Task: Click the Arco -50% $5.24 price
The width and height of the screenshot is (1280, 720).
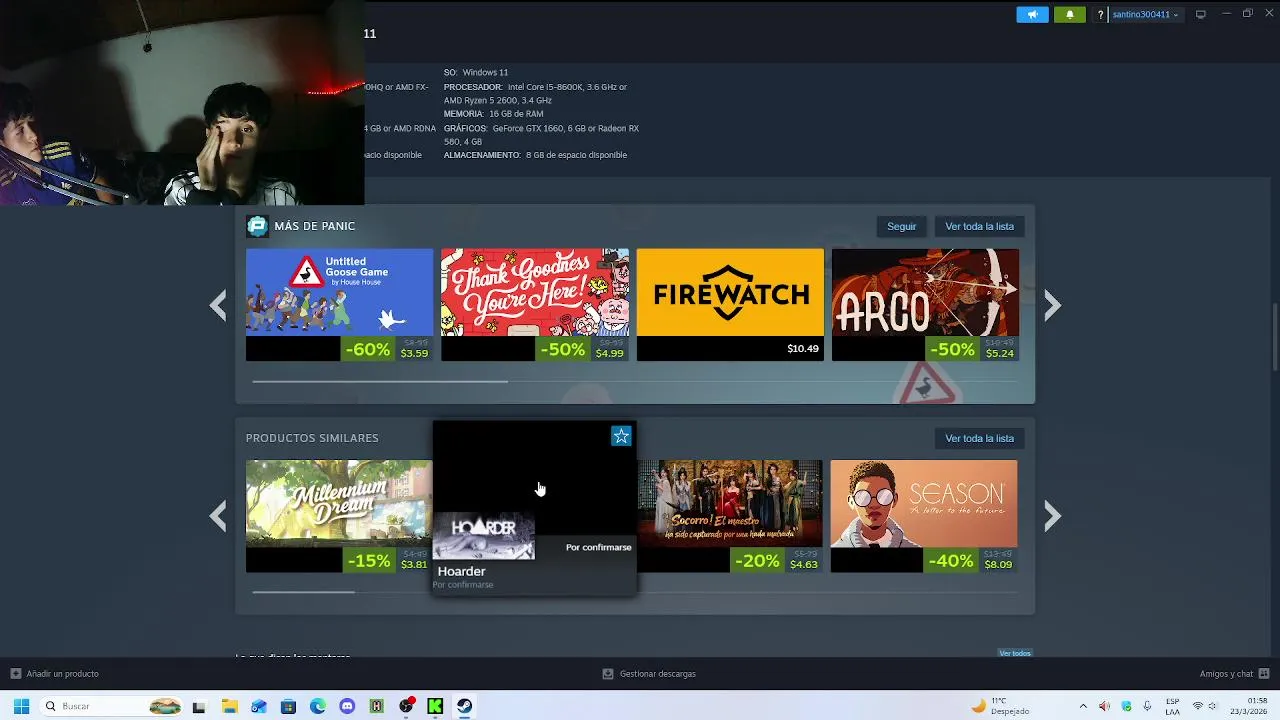Action: pyautogui.click(x=973, y=349)
